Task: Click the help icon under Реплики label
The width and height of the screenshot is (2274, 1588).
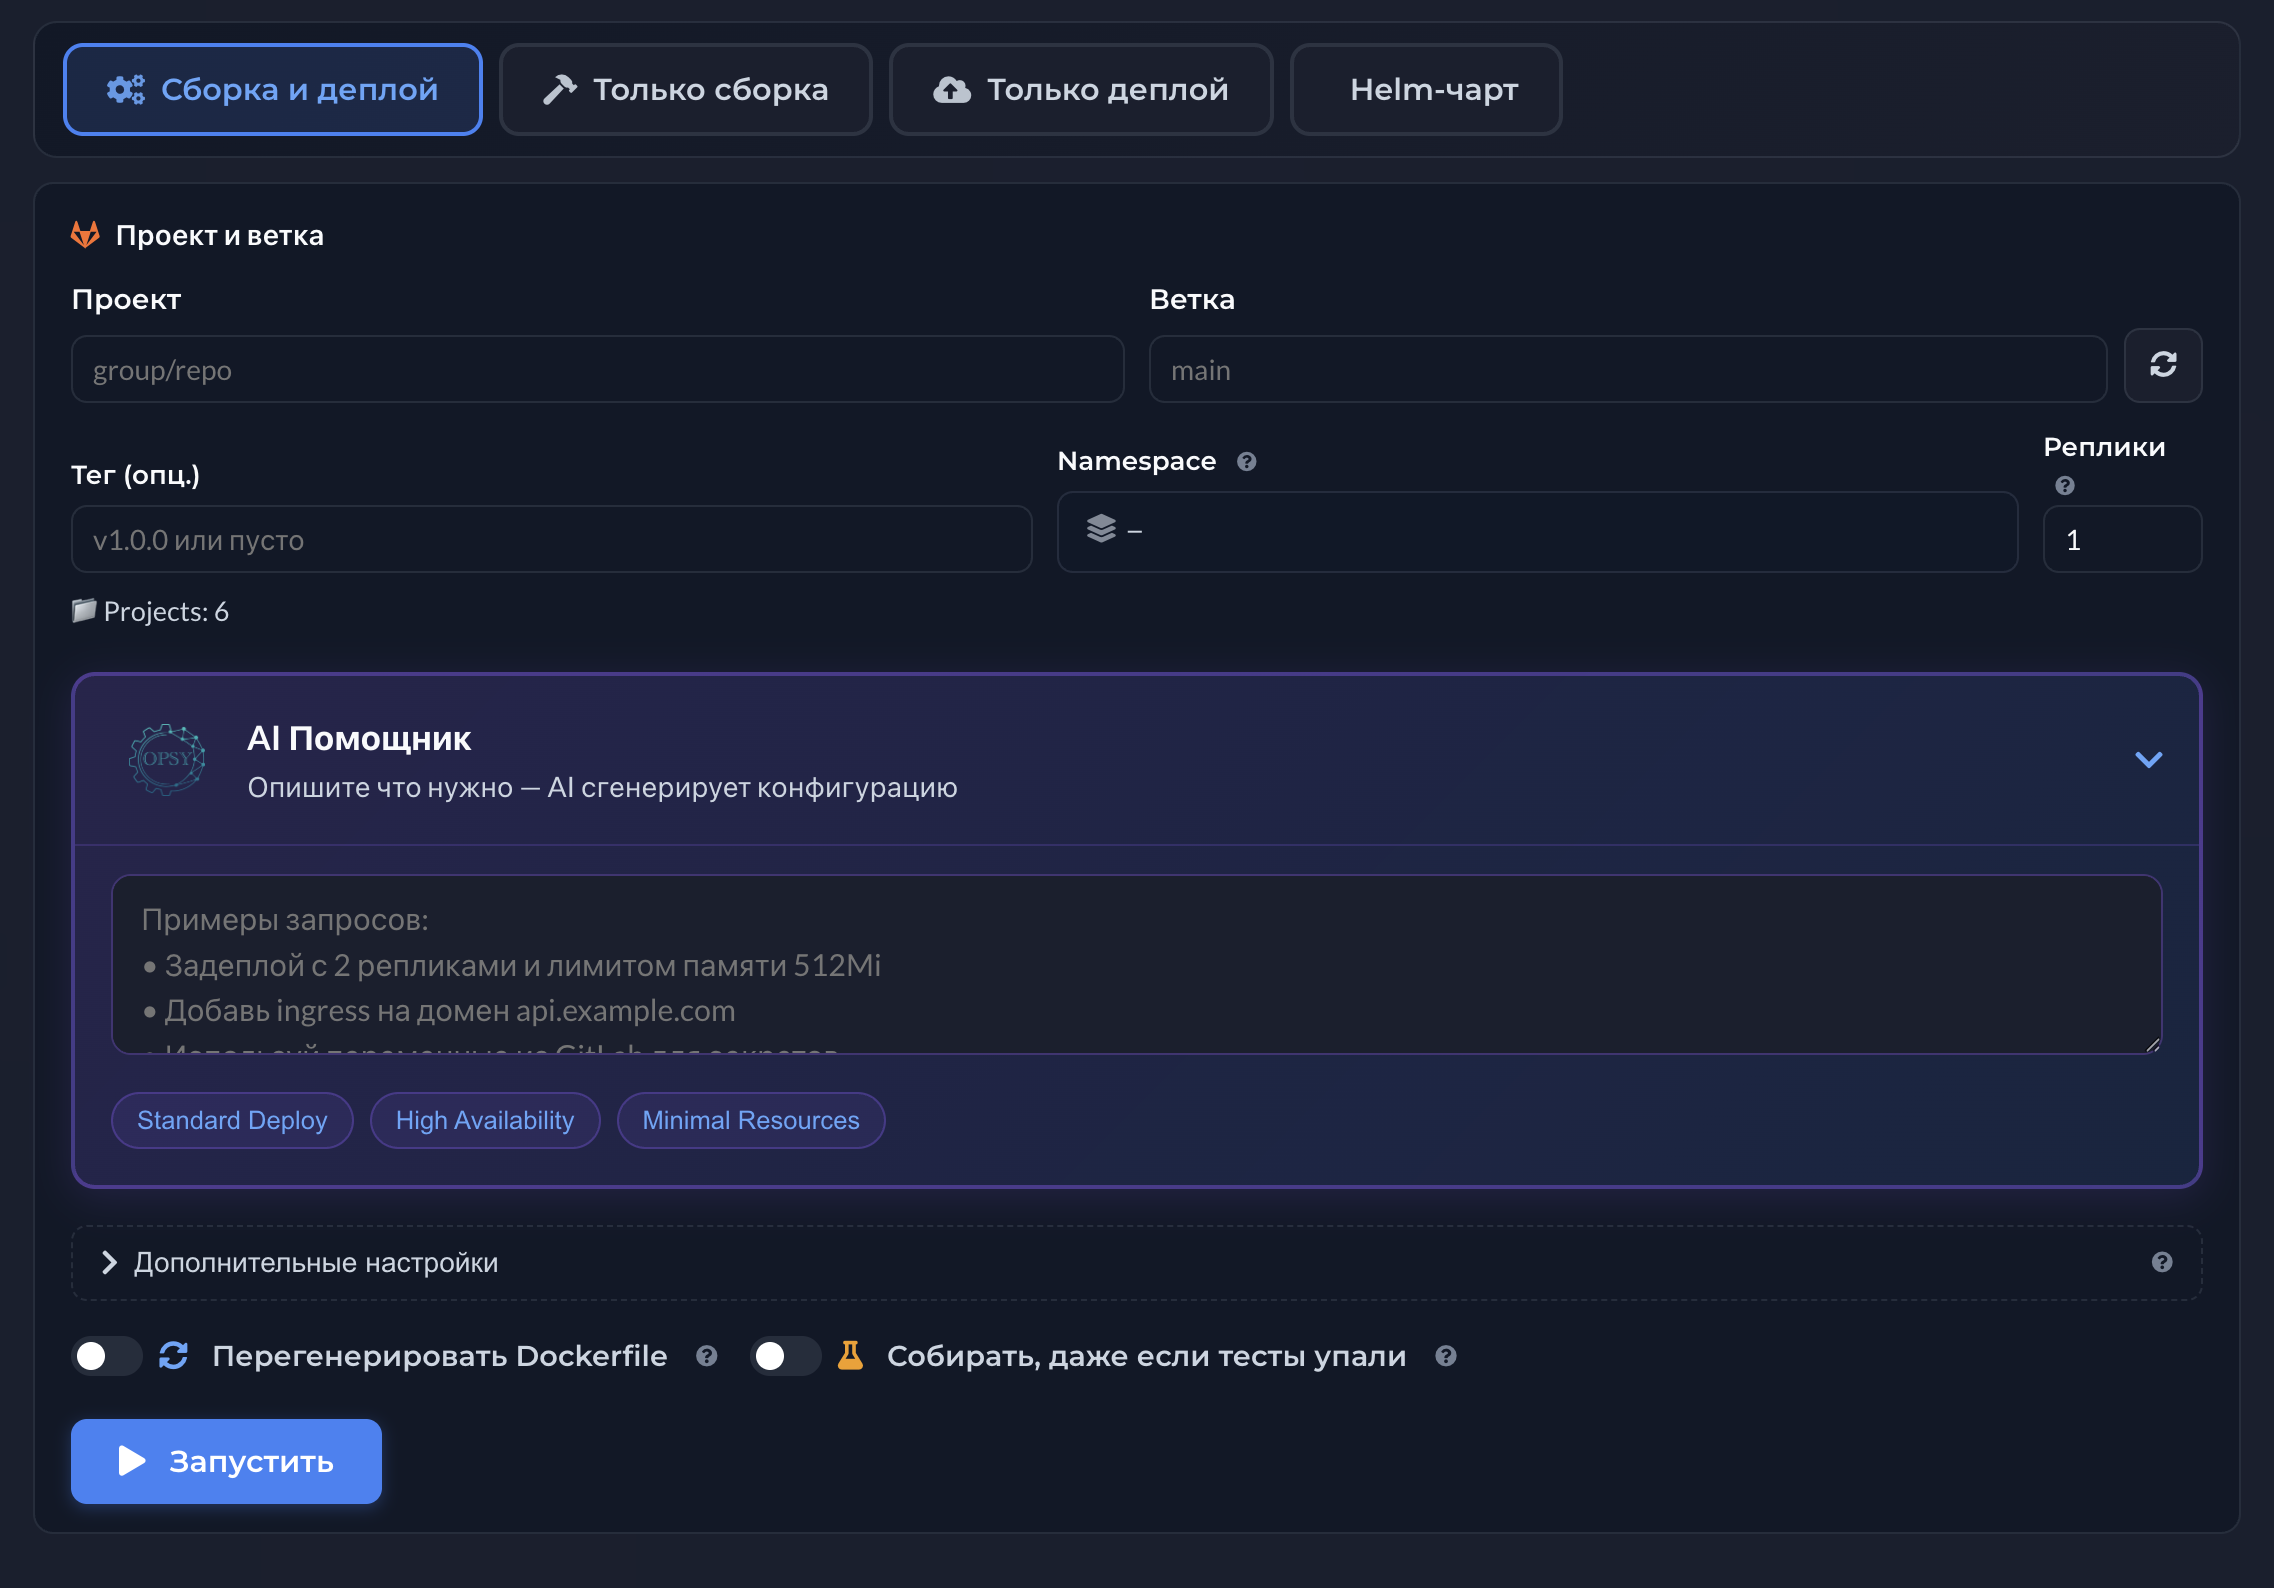Action: coord(2064,486)
